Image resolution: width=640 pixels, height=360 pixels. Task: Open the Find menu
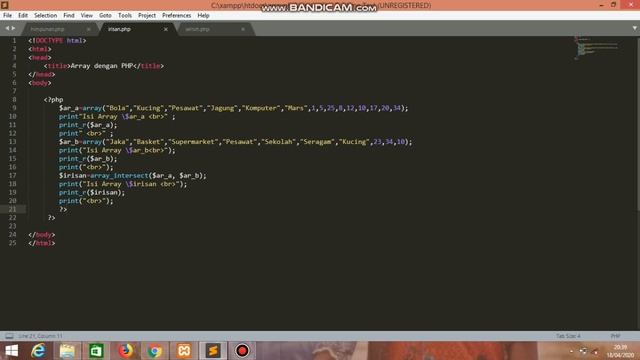click(x=69, y=16)
